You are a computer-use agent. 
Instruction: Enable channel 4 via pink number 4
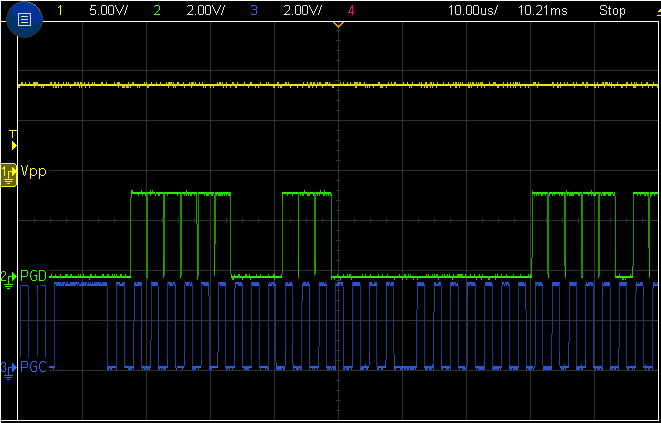click(350, 11)
